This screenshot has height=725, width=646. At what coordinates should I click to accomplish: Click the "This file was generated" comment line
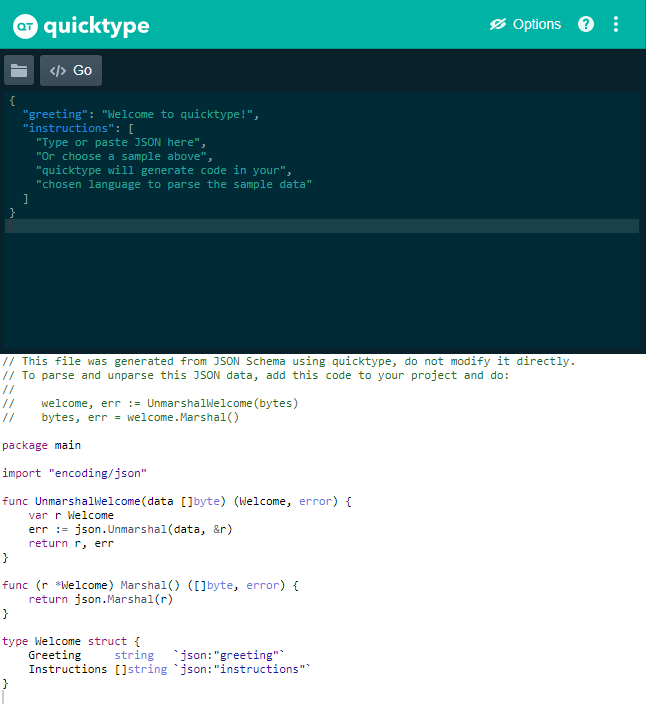coord(289,361)
